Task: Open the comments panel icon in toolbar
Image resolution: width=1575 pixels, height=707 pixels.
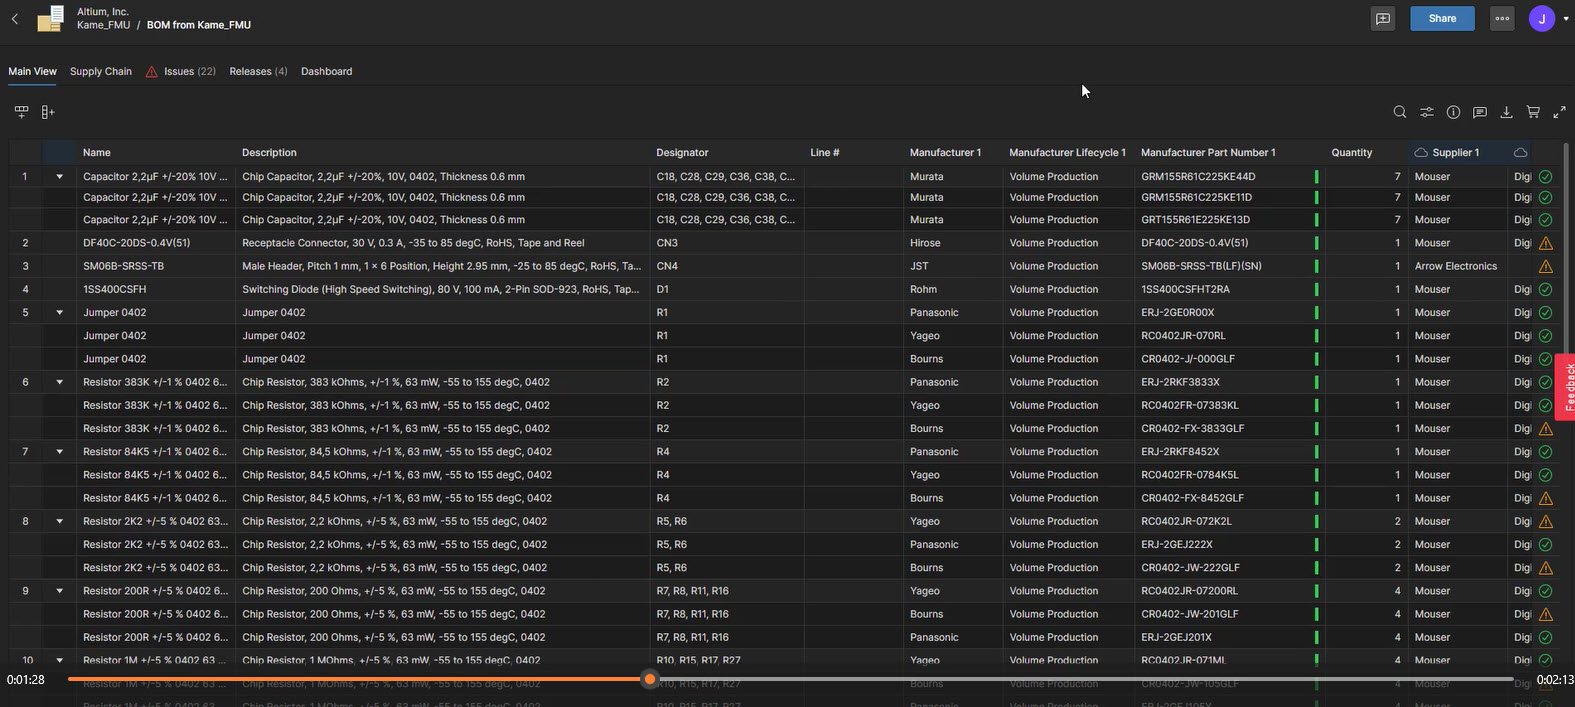Action: click(x=1480, y=112)
